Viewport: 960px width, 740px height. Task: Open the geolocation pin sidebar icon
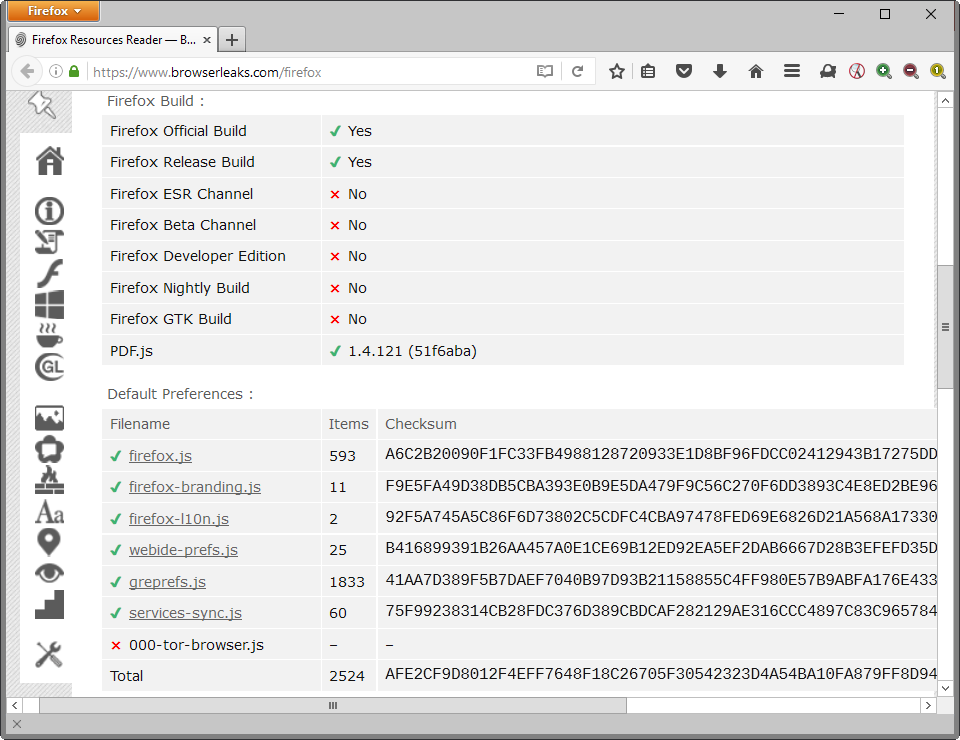pos(49,542)
